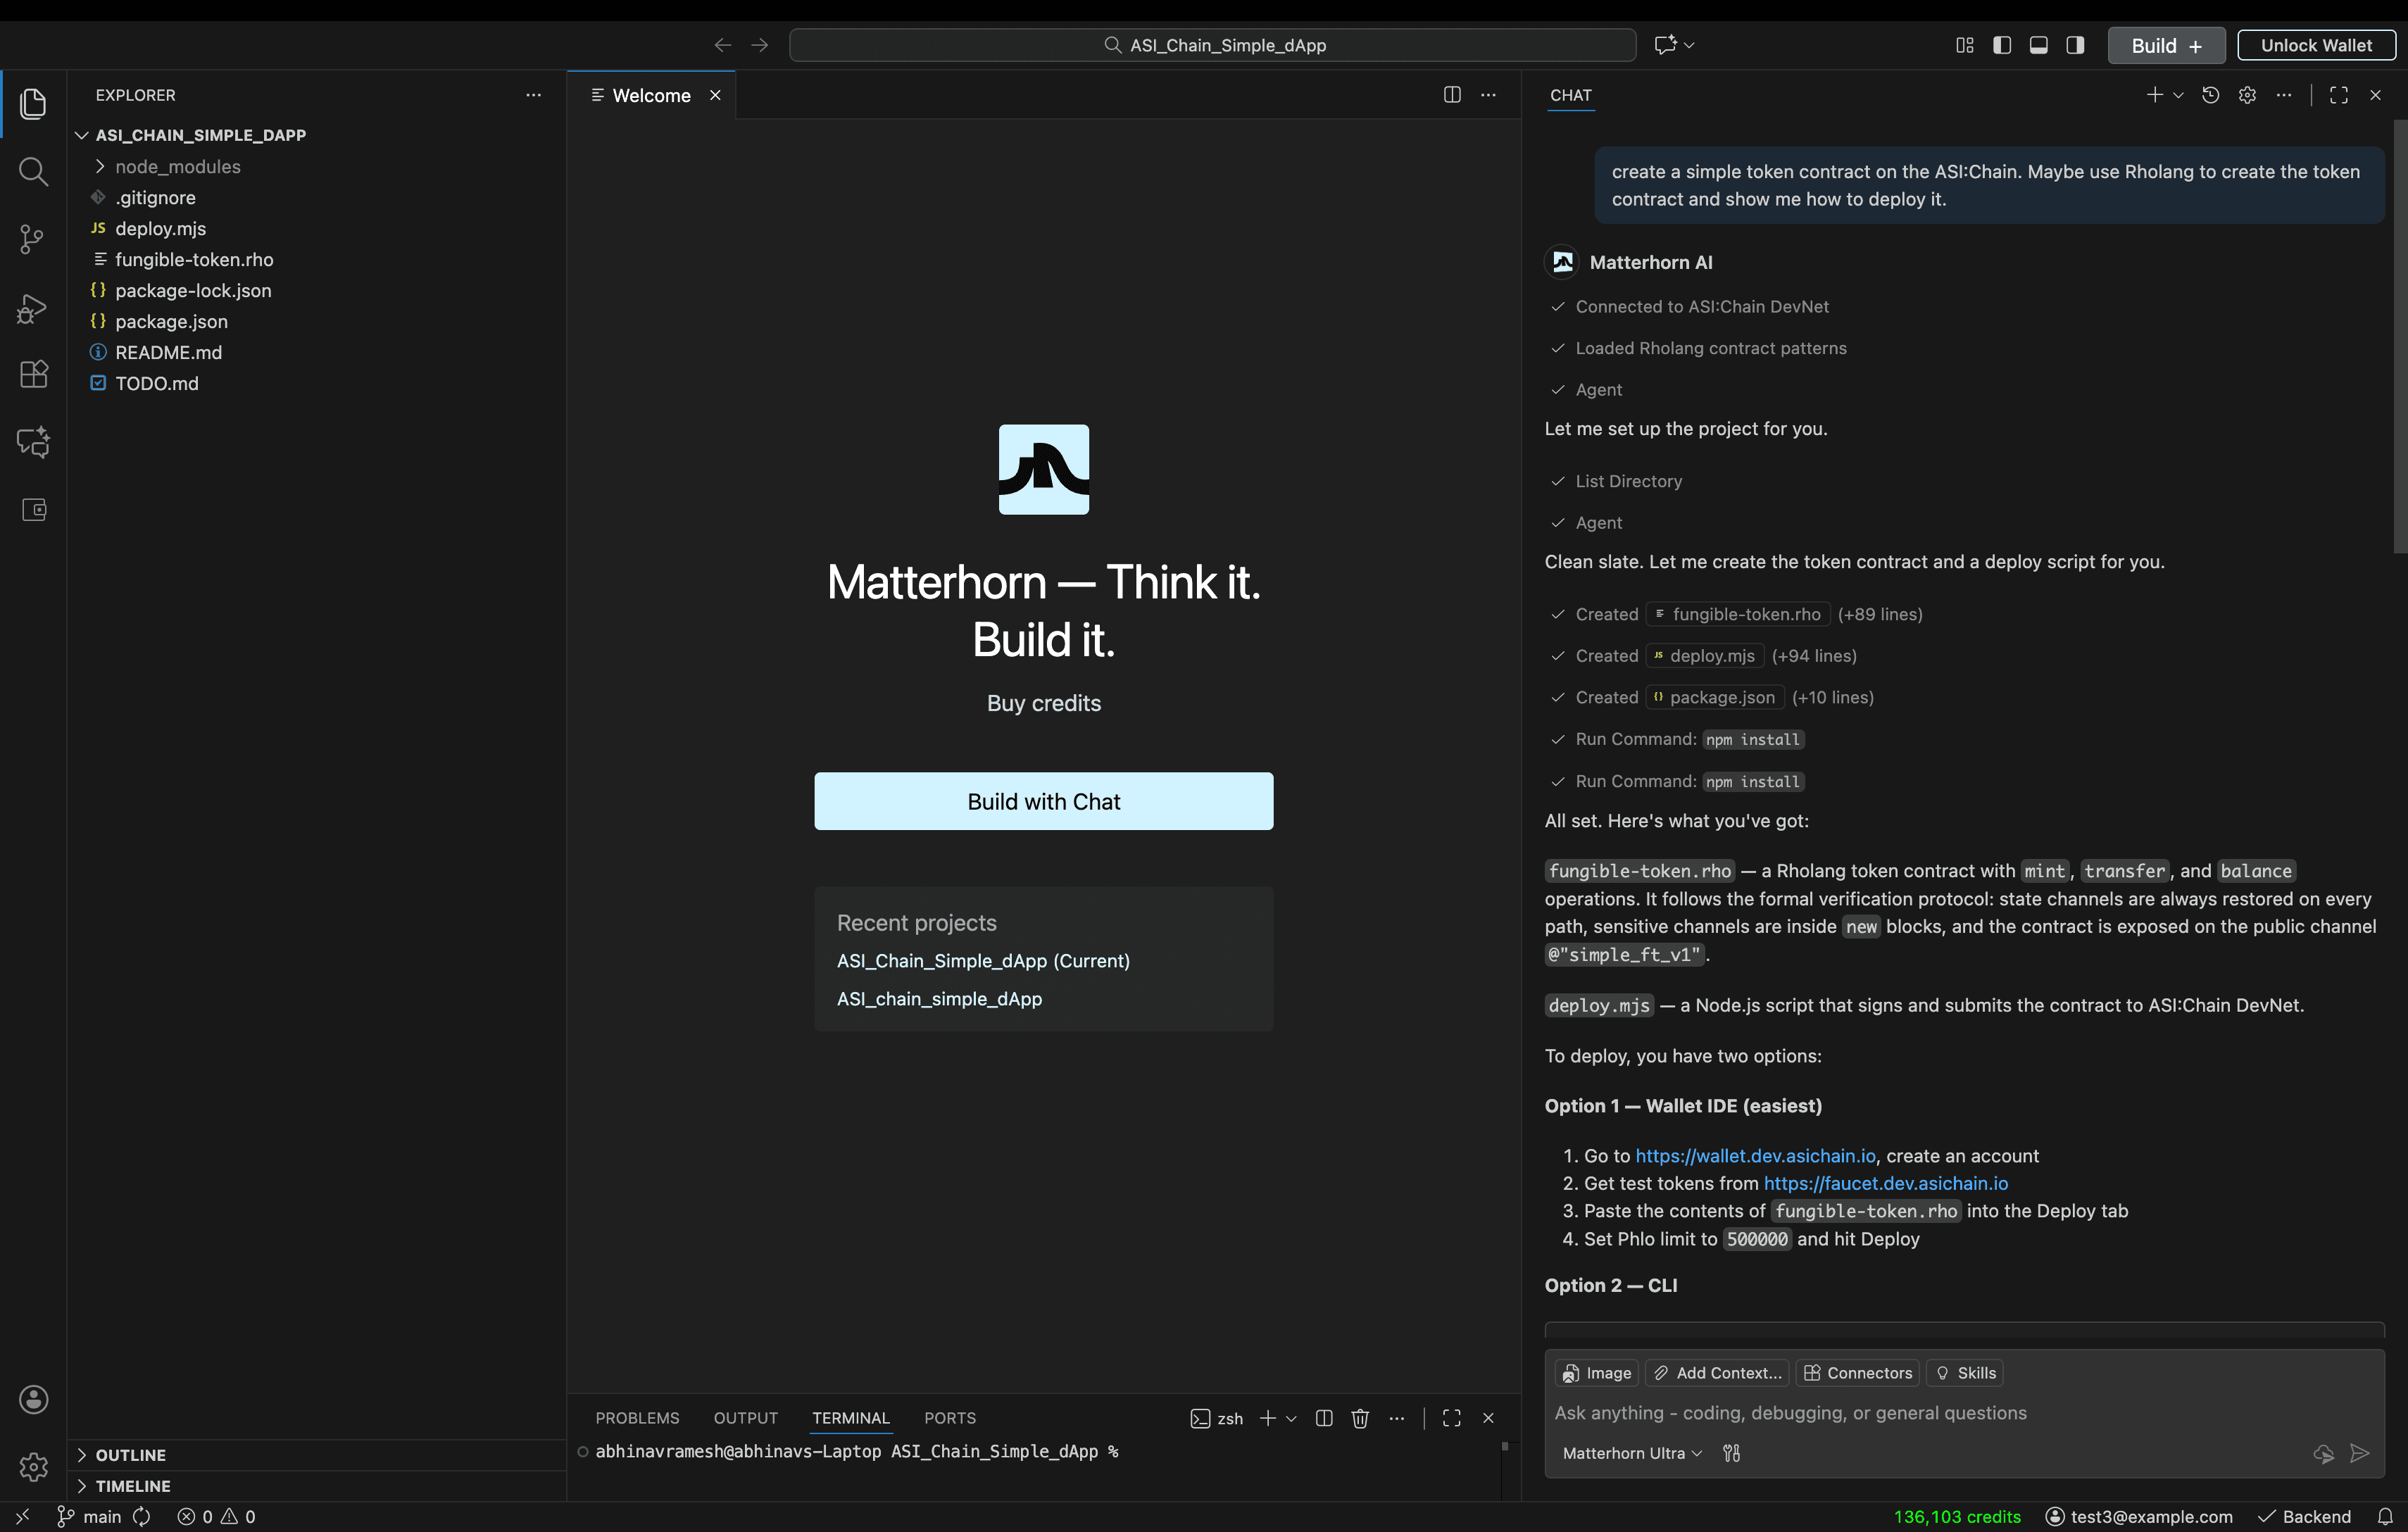2408x1532 pixels.
Task: Open editor more actions ellipsis
Action: coord(1489,95)
